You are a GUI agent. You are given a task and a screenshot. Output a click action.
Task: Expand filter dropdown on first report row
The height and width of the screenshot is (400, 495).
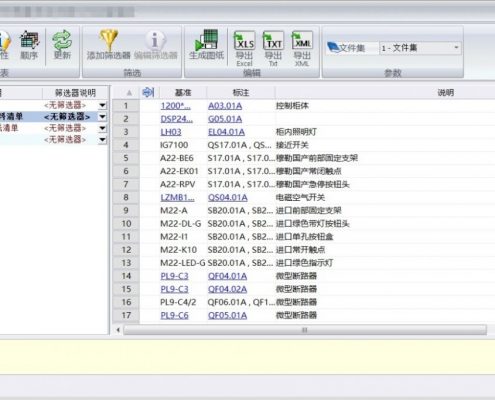102,105
